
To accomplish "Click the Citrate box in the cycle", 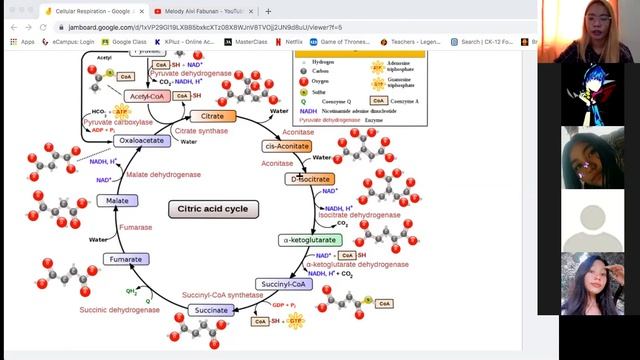I will tap(213, 116).
